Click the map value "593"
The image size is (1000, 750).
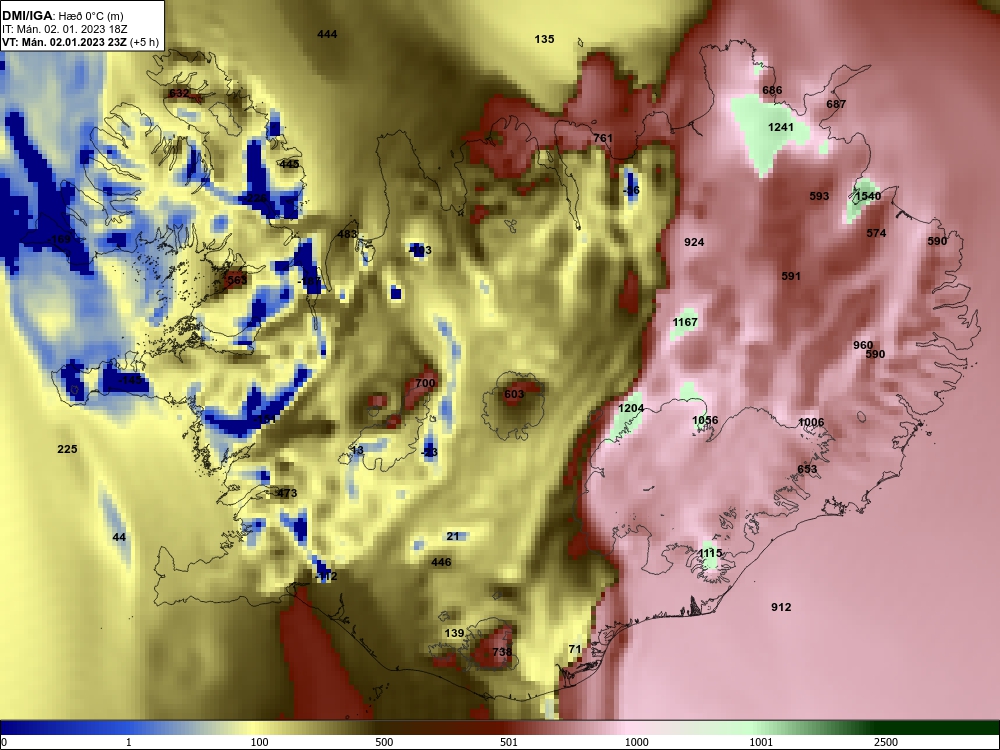[820, 196]
